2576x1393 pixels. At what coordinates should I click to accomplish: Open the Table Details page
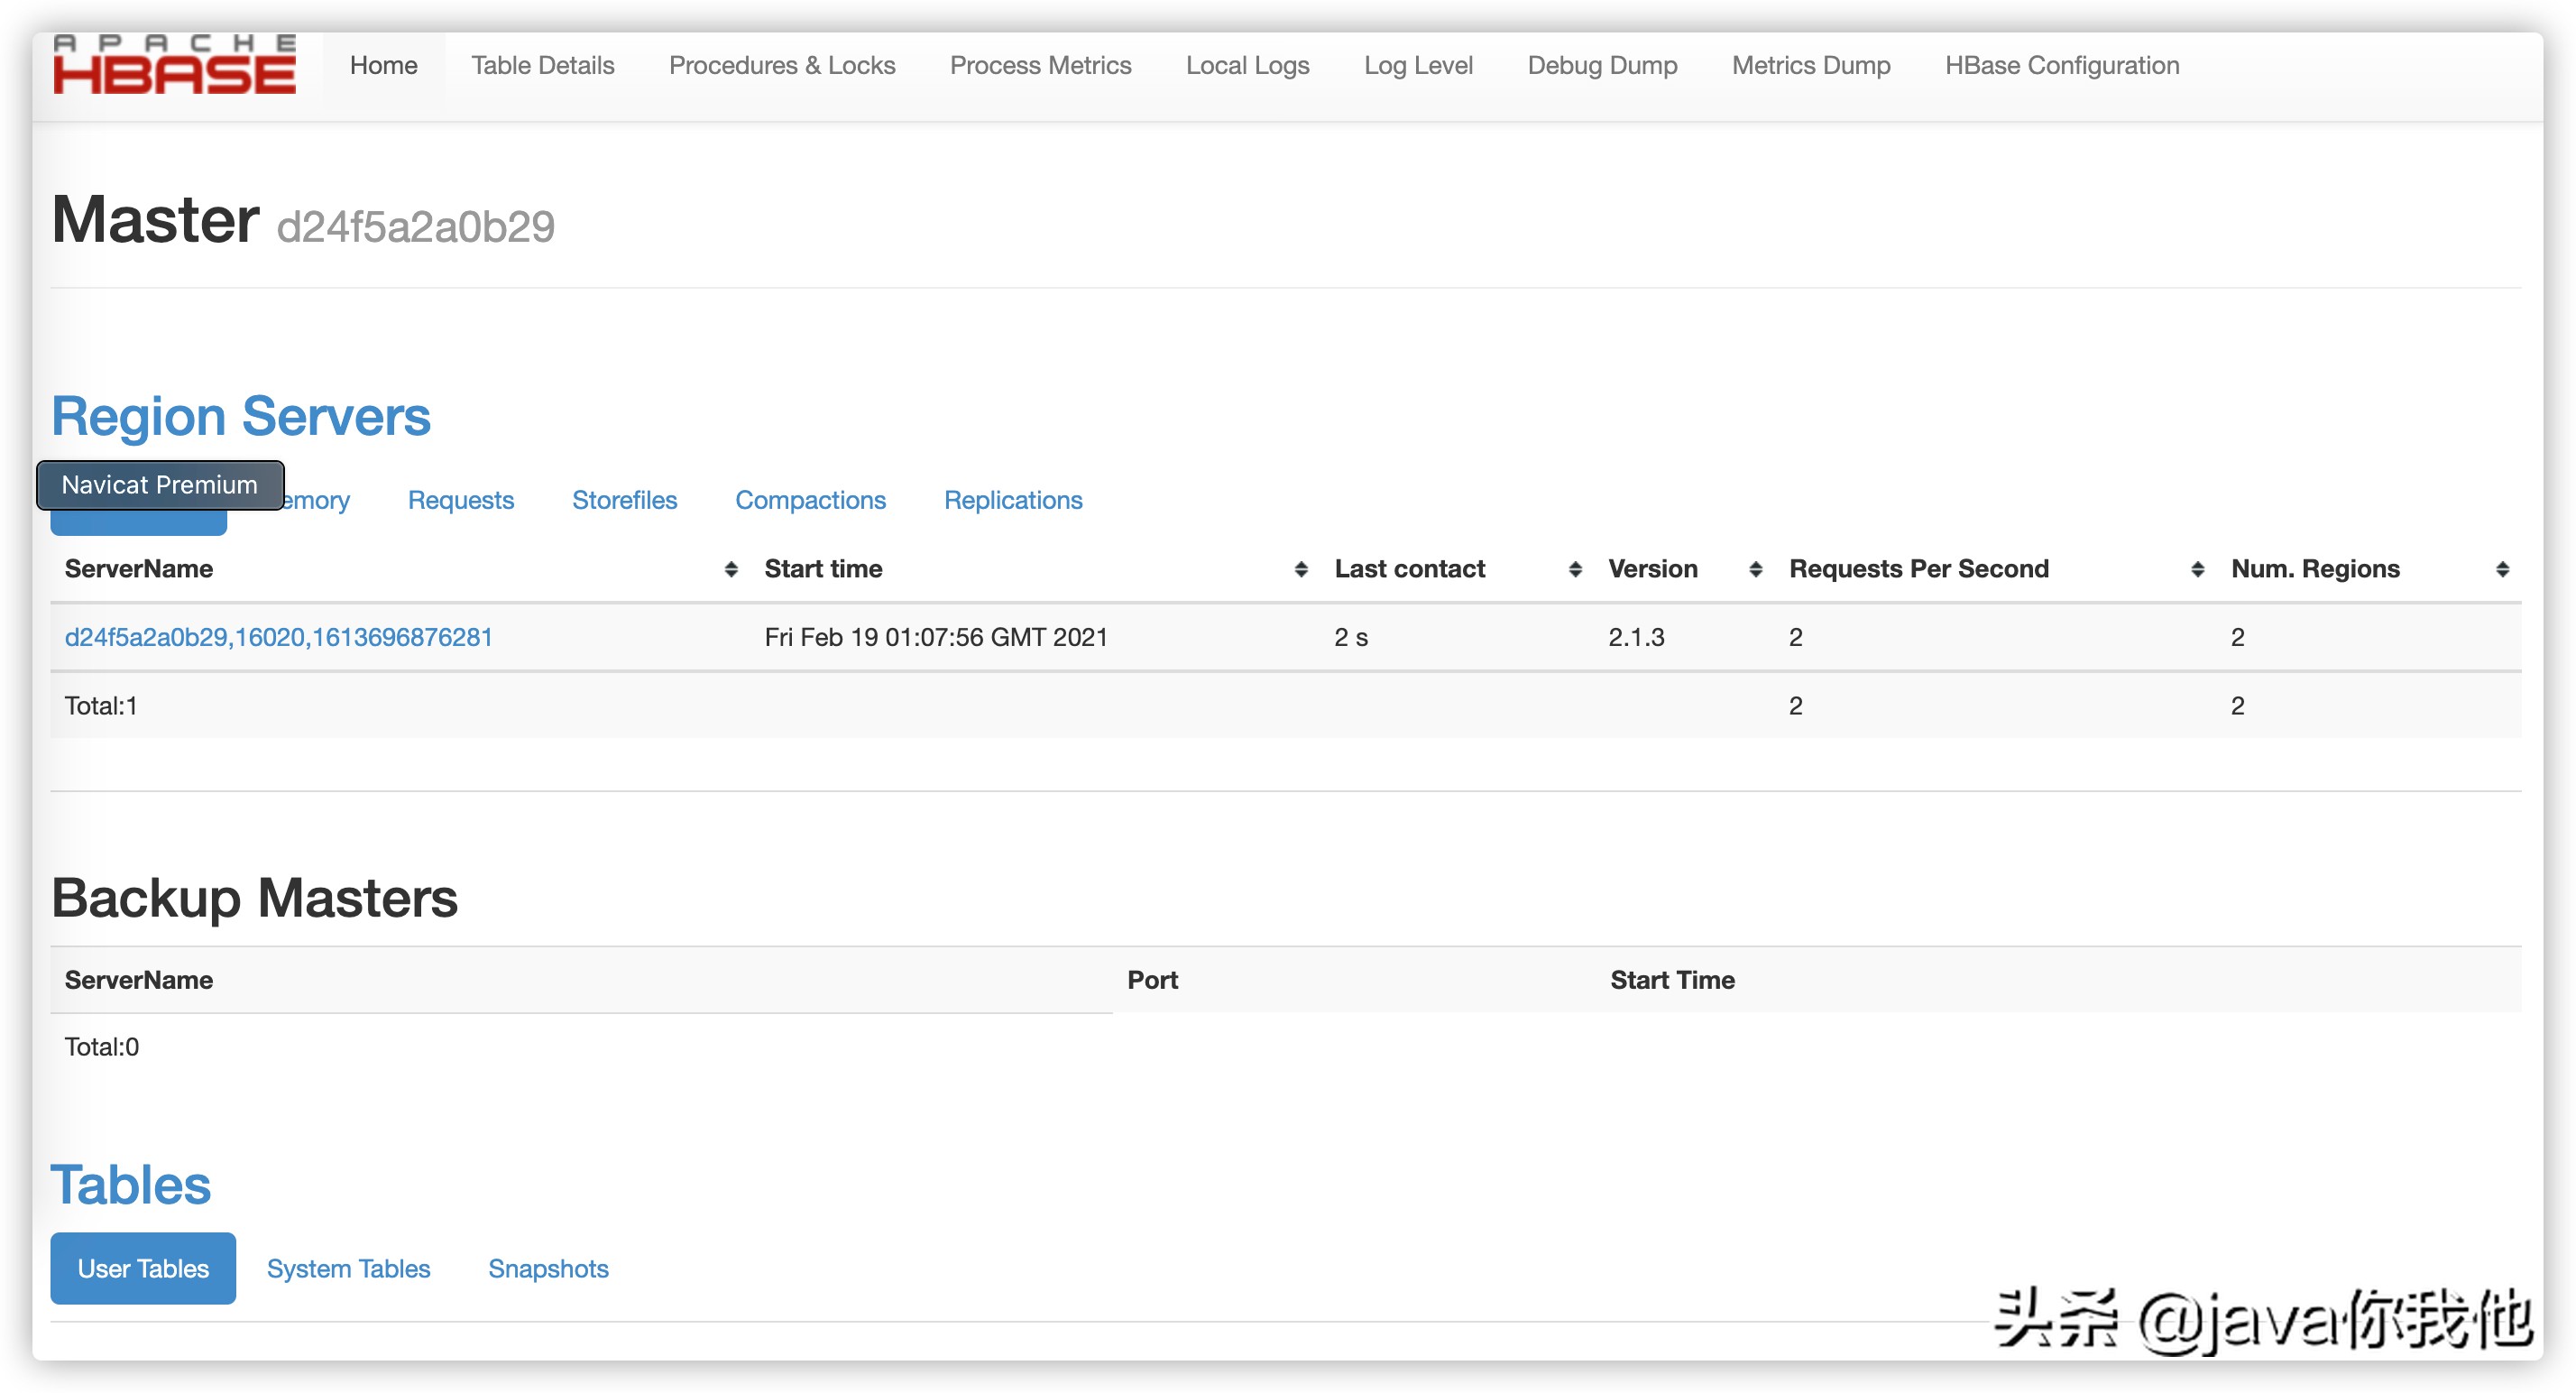click(542, 63)
